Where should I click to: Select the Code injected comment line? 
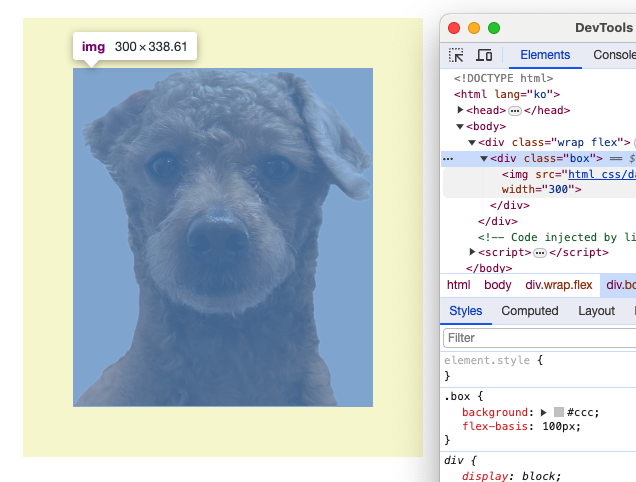click(x=556, y=237)
